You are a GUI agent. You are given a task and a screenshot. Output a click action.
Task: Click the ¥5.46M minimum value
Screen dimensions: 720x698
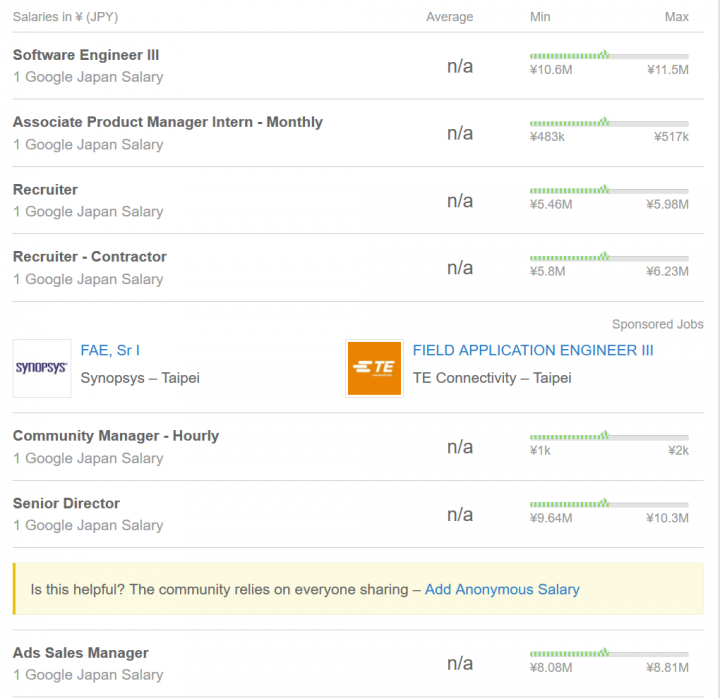pos(551,204)
